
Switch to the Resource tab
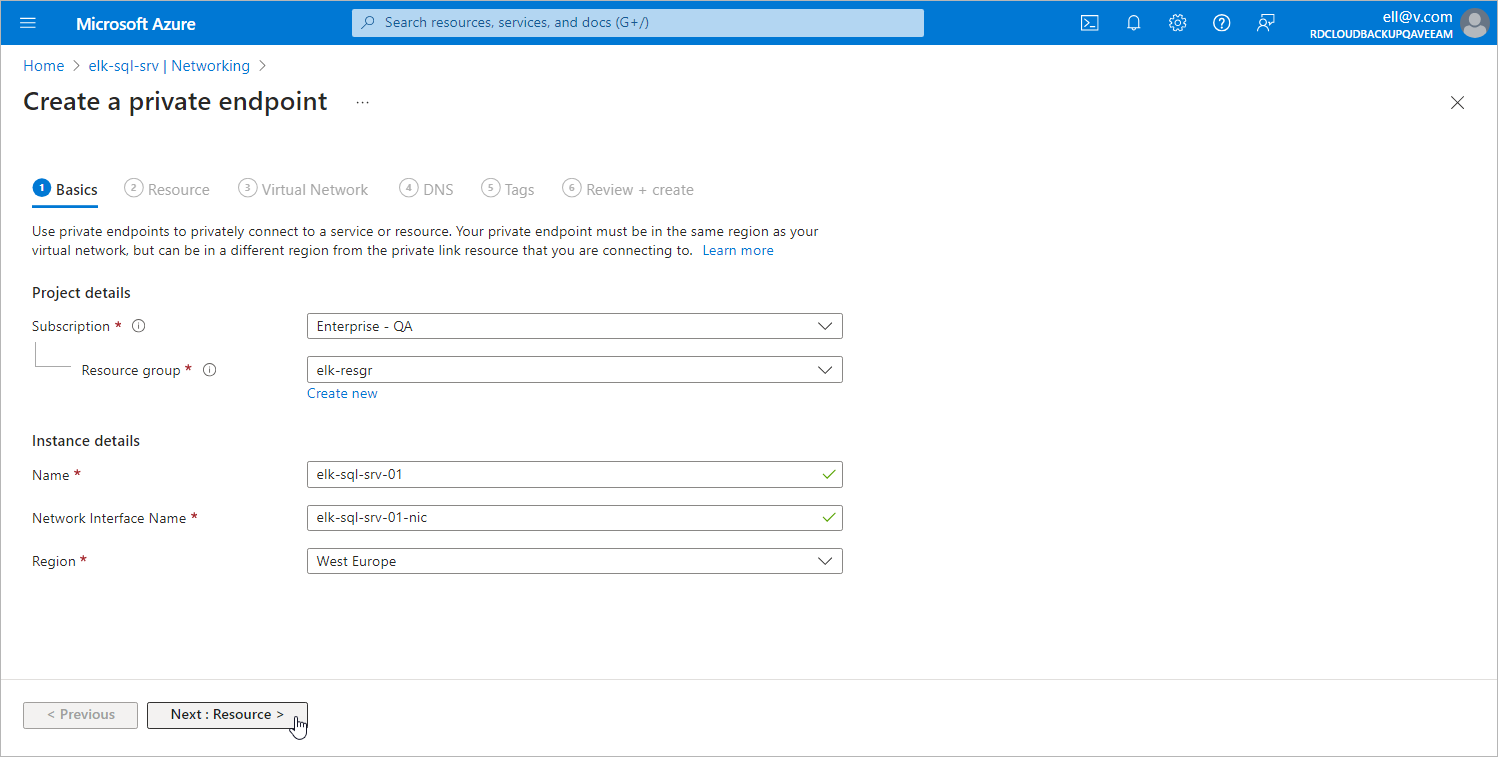pyautogui.click(x=167, y=189)
